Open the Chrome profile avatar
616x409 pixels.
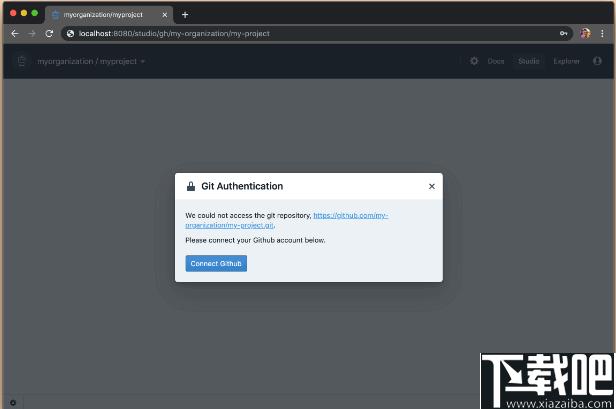pos(585,33)
